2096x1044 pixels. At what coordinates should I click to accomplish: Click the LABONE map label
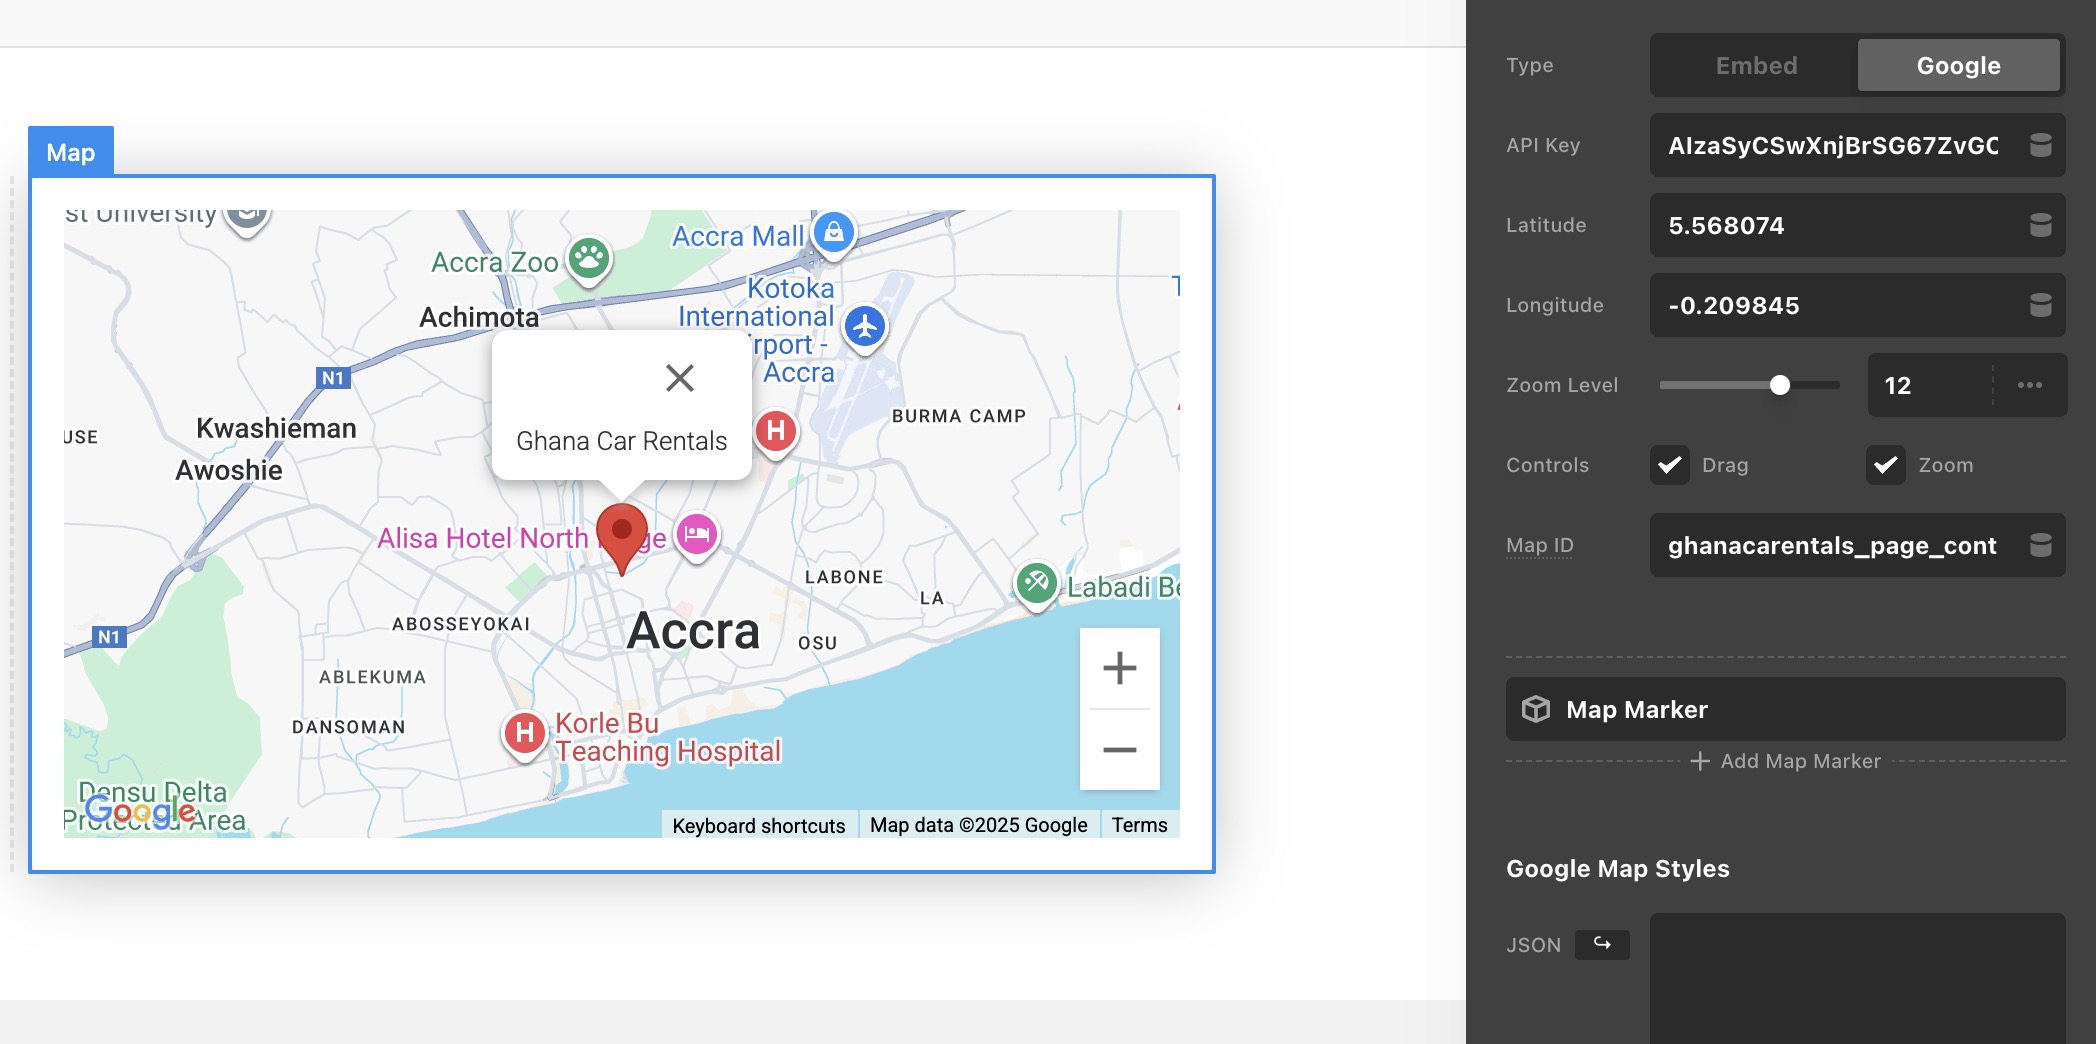[x=844, y=577]
